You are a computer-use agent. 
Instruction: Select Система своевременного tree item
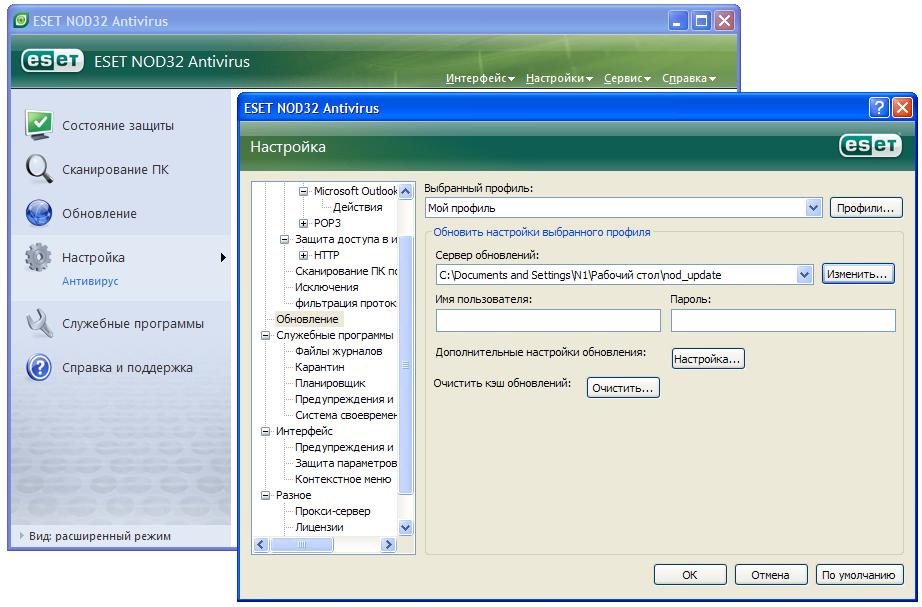(346, 415)
